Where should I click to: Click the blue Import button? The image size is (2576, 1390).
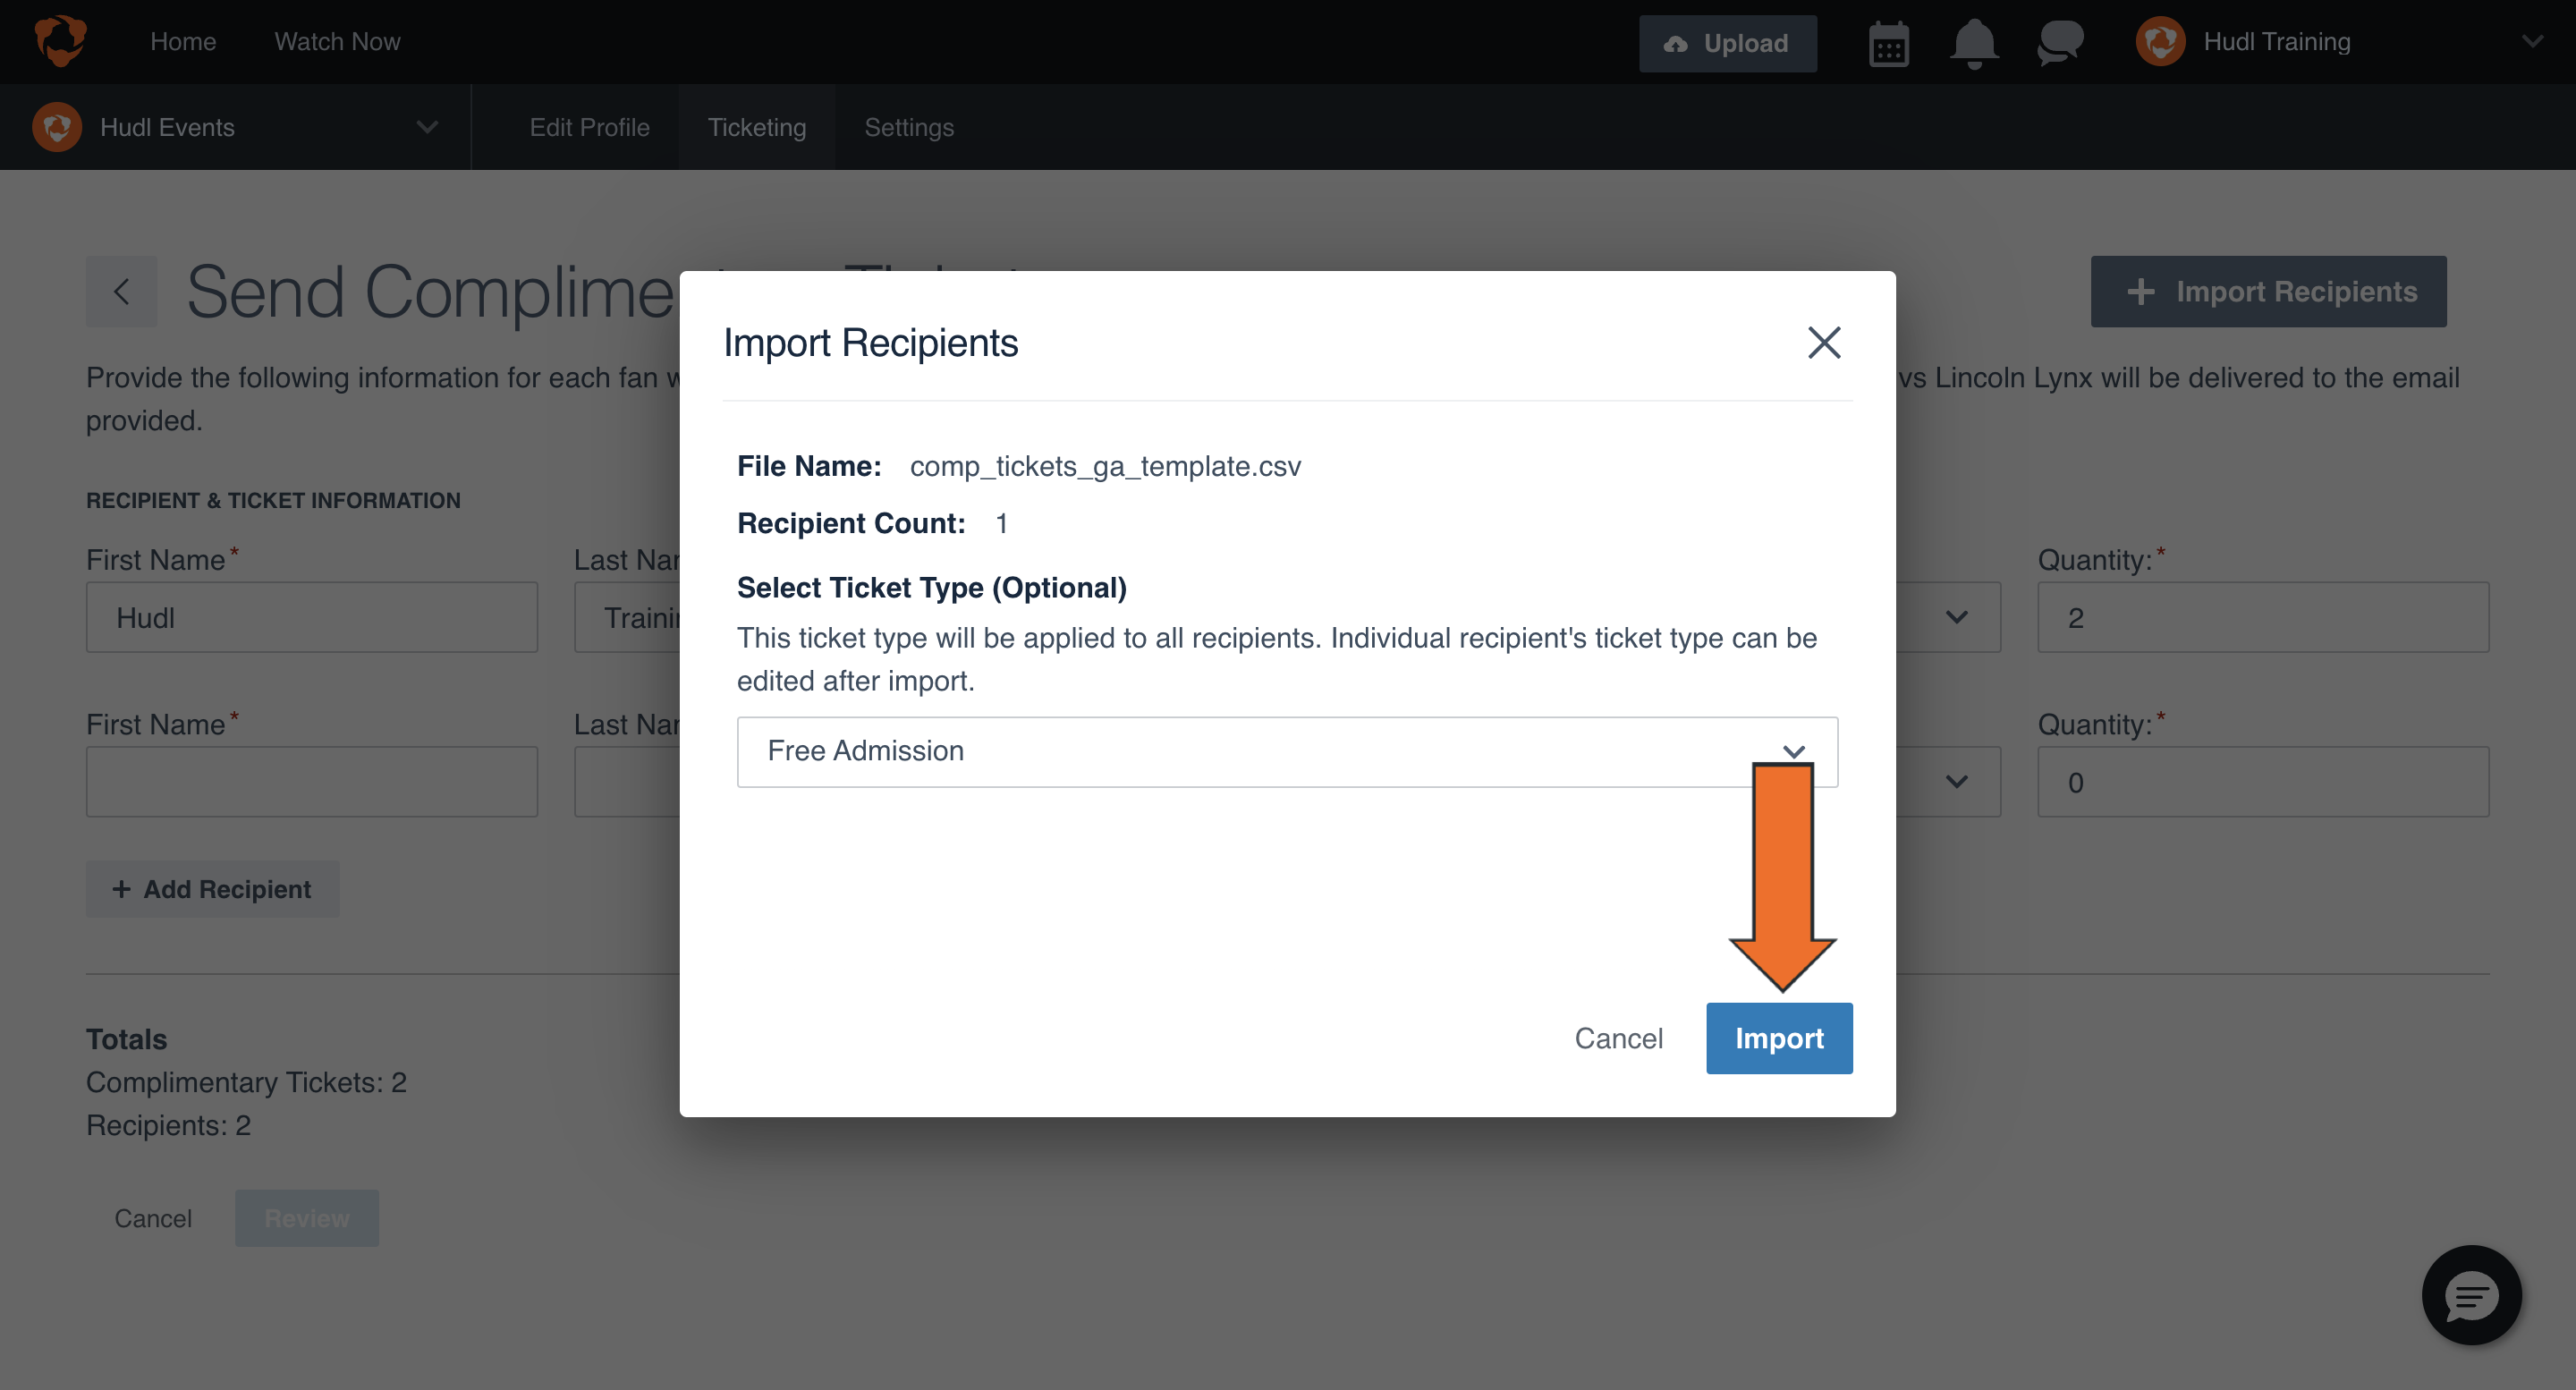click(x=1778, y=1038)
